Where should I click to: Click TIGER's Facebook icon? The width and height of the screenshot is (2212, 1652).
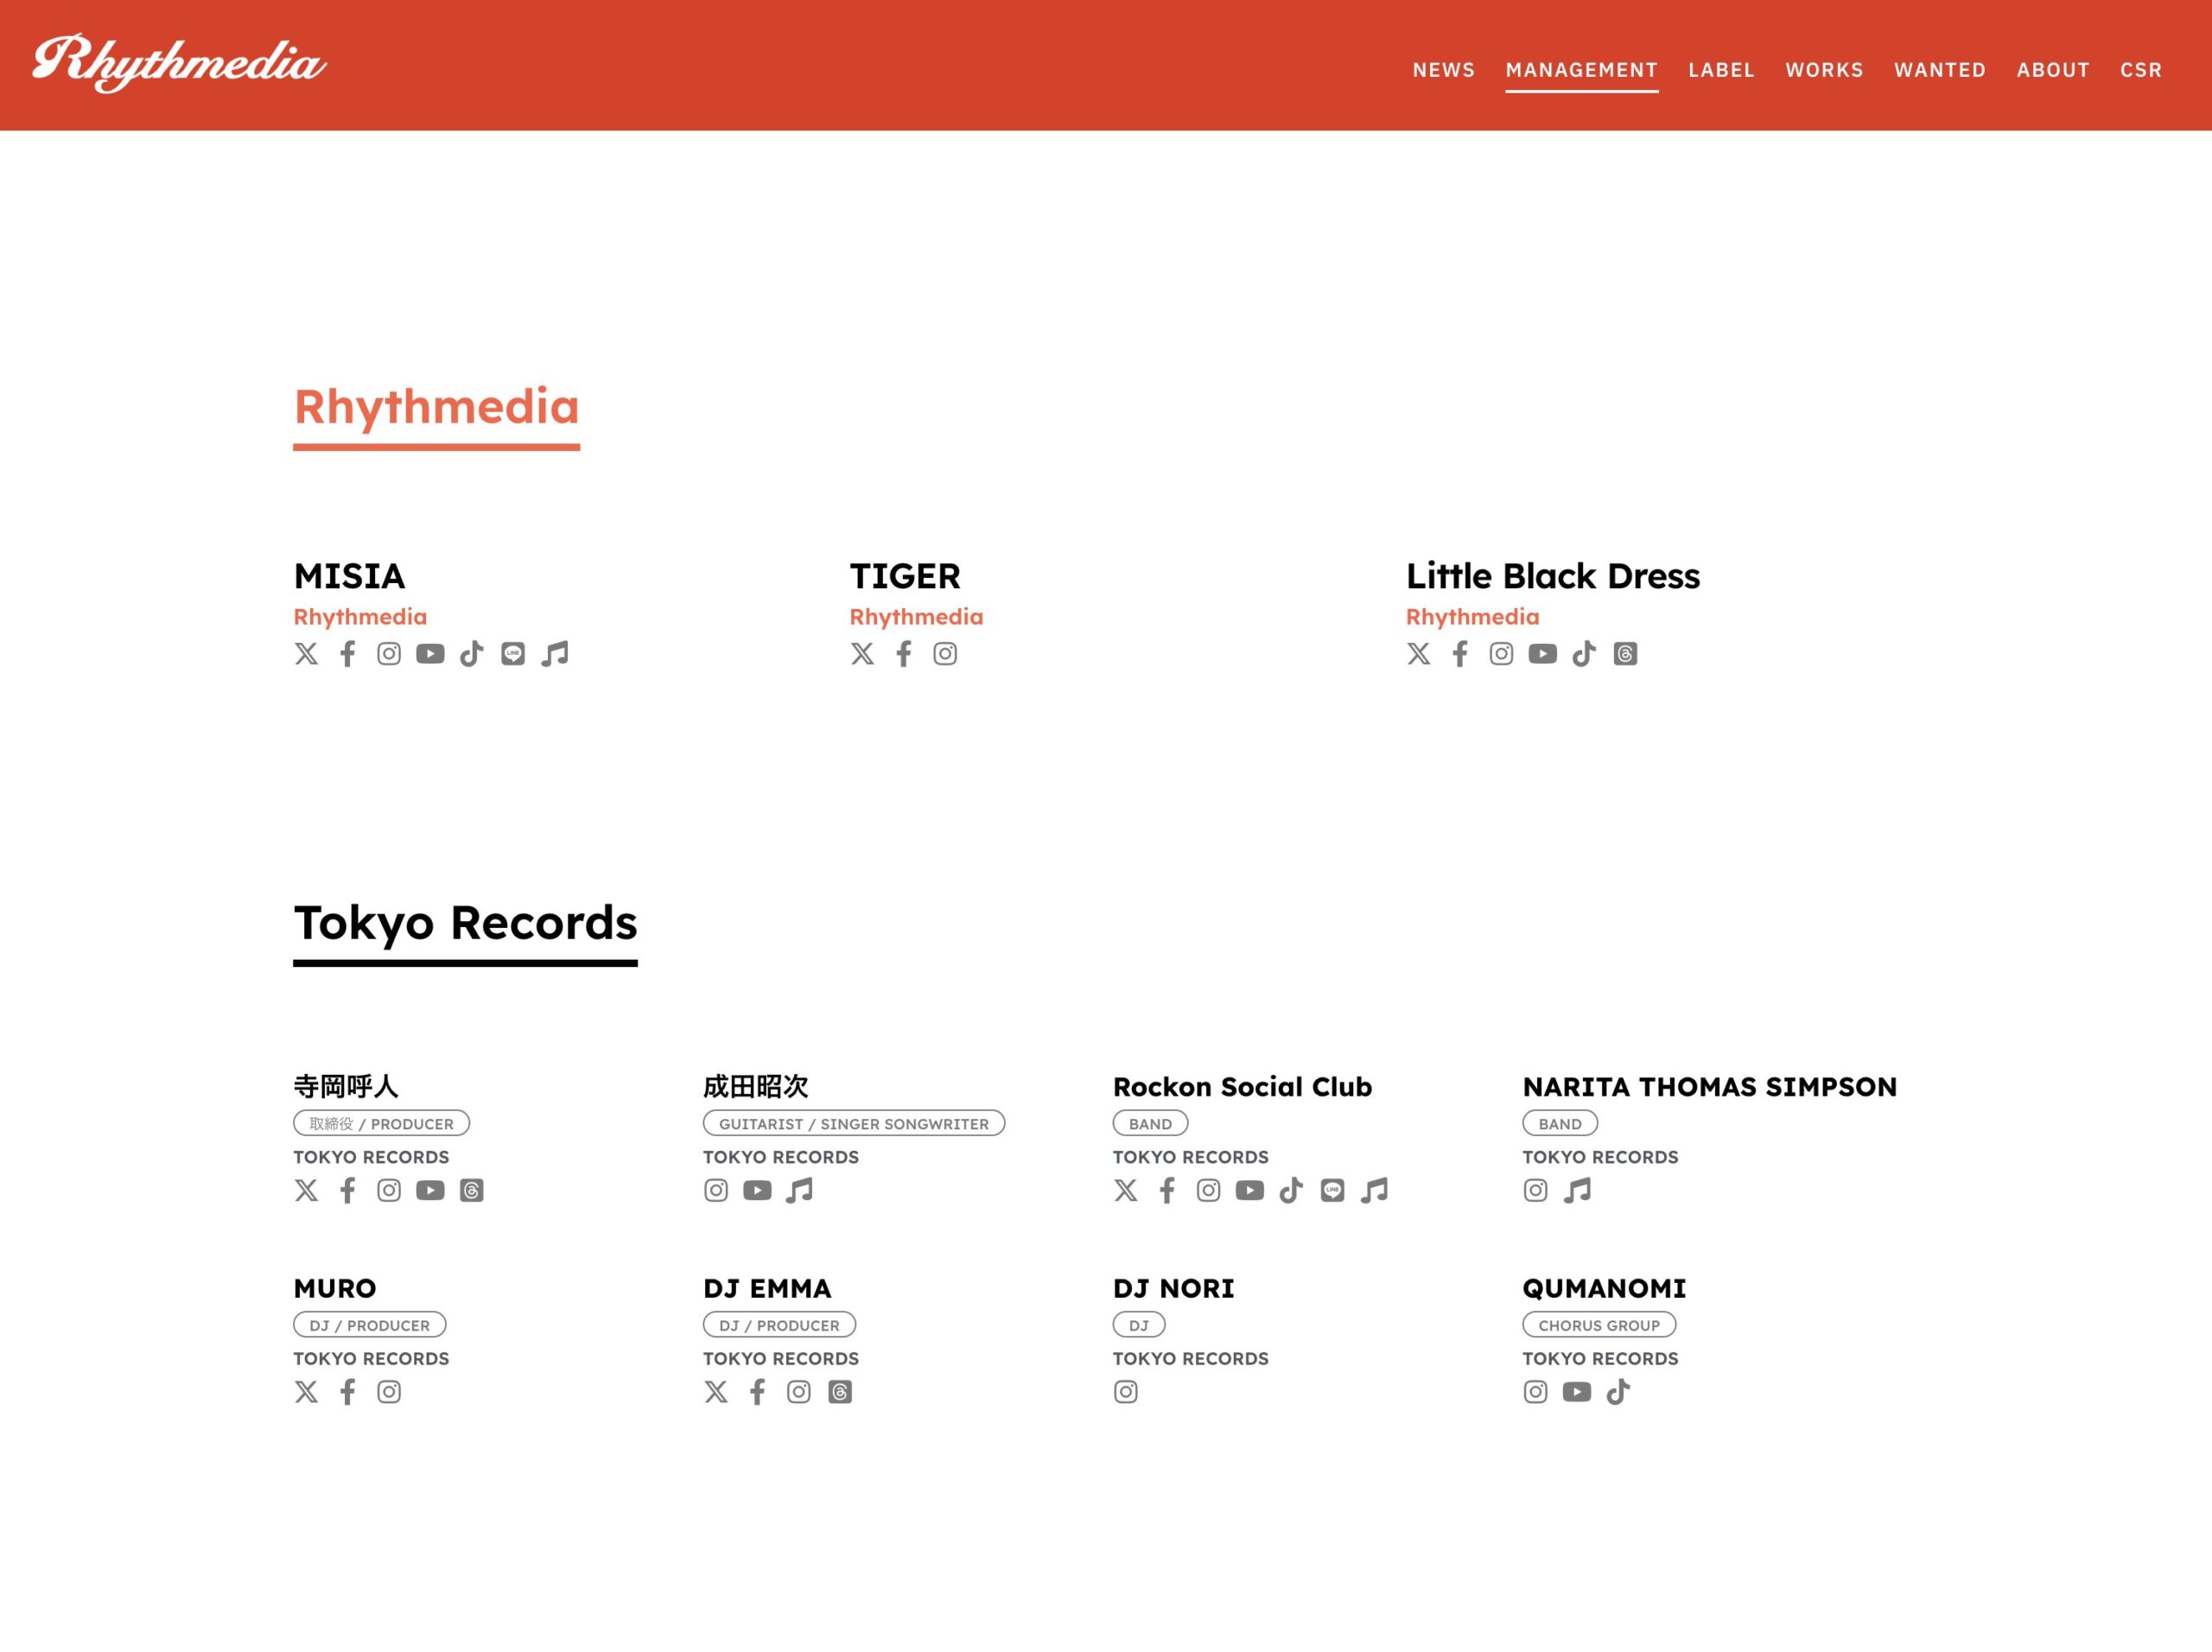(903, 654)
